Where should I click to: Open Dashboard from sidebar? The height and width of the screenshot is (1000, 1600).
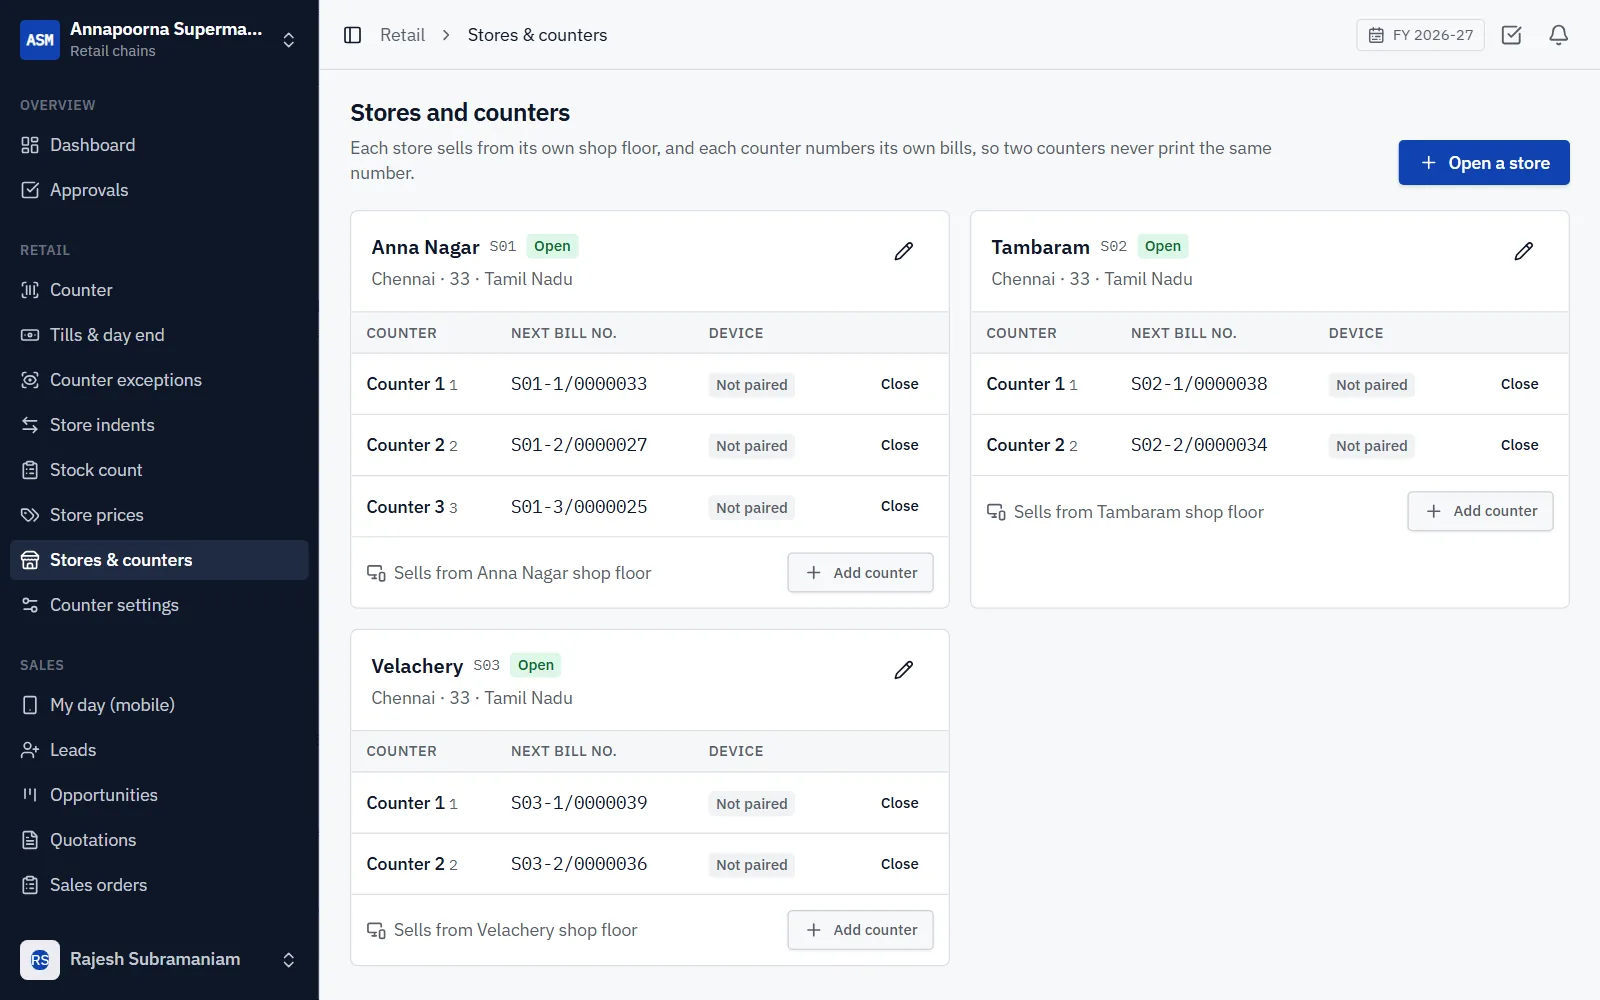tap(159, 145)
